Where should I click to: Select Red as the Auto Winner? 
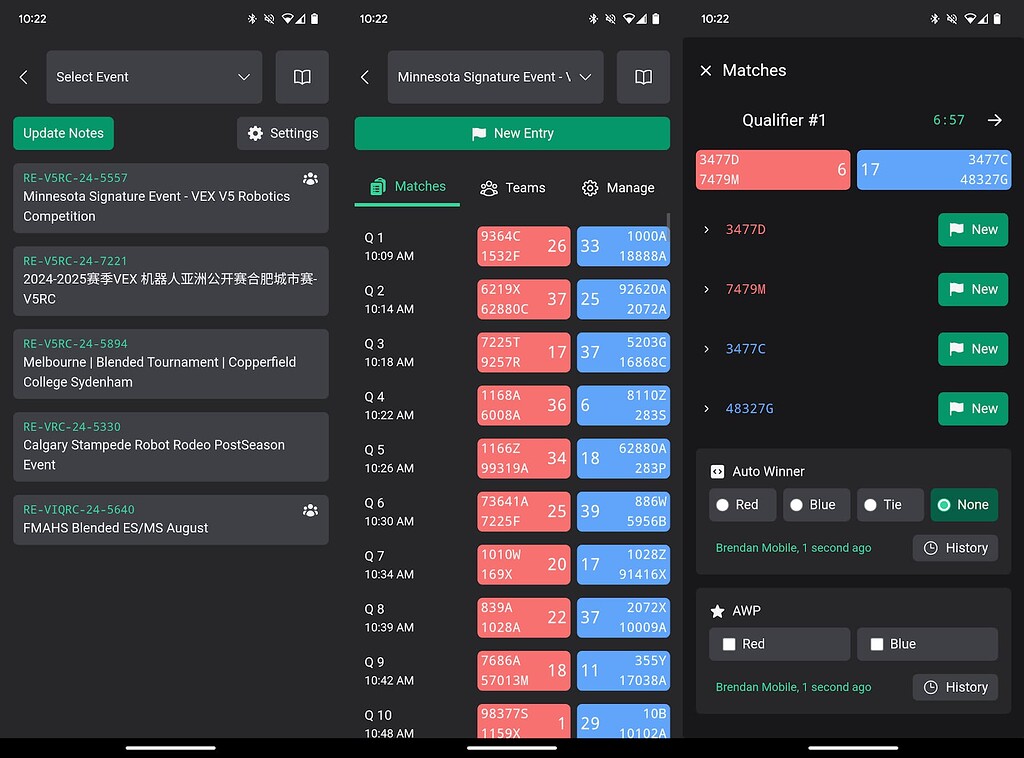(x=742, y=505)
